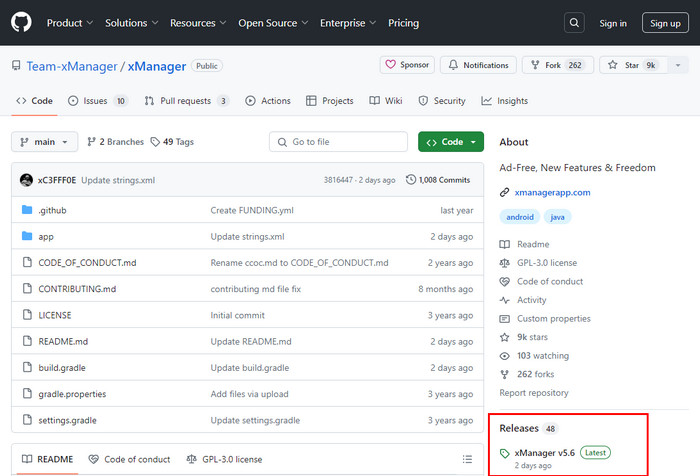Open the CONTRIBUTING.md file

click(x=77, y=289)
